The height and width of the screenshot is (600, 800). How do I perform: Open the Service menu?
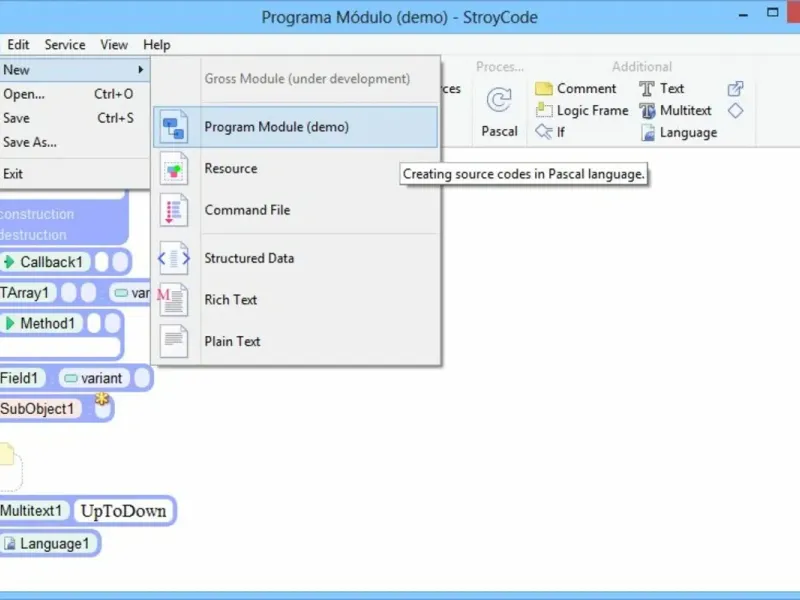click(x=65, y=45)
